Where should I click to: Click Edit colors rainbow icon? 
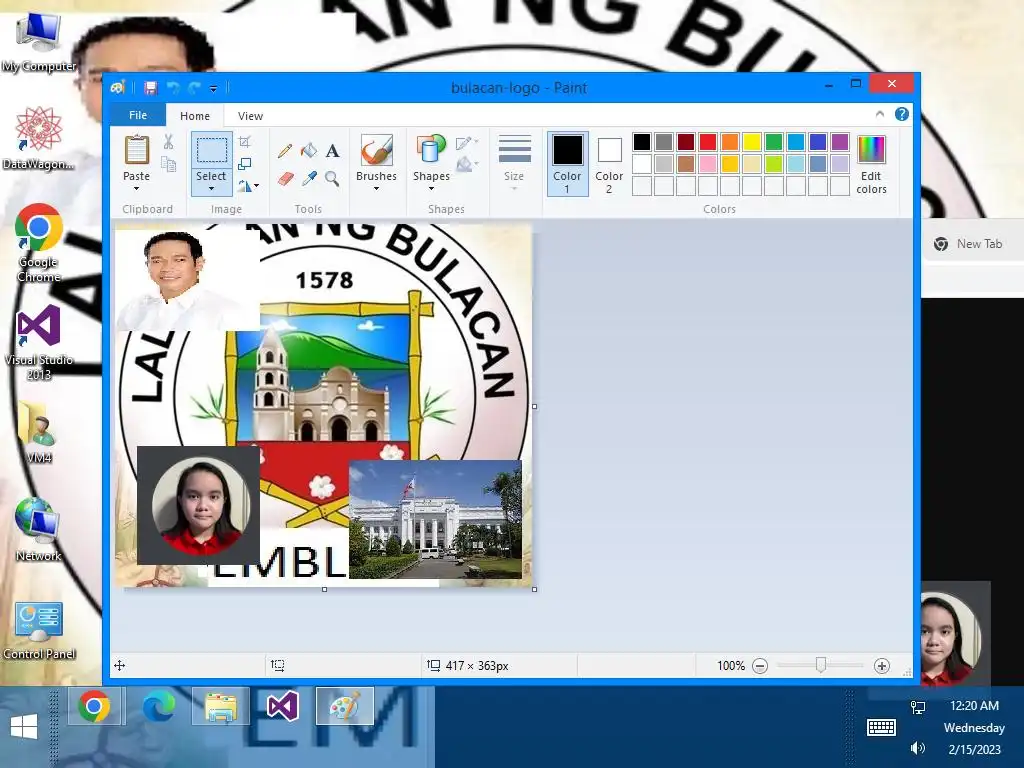click(x=871, y=150)
